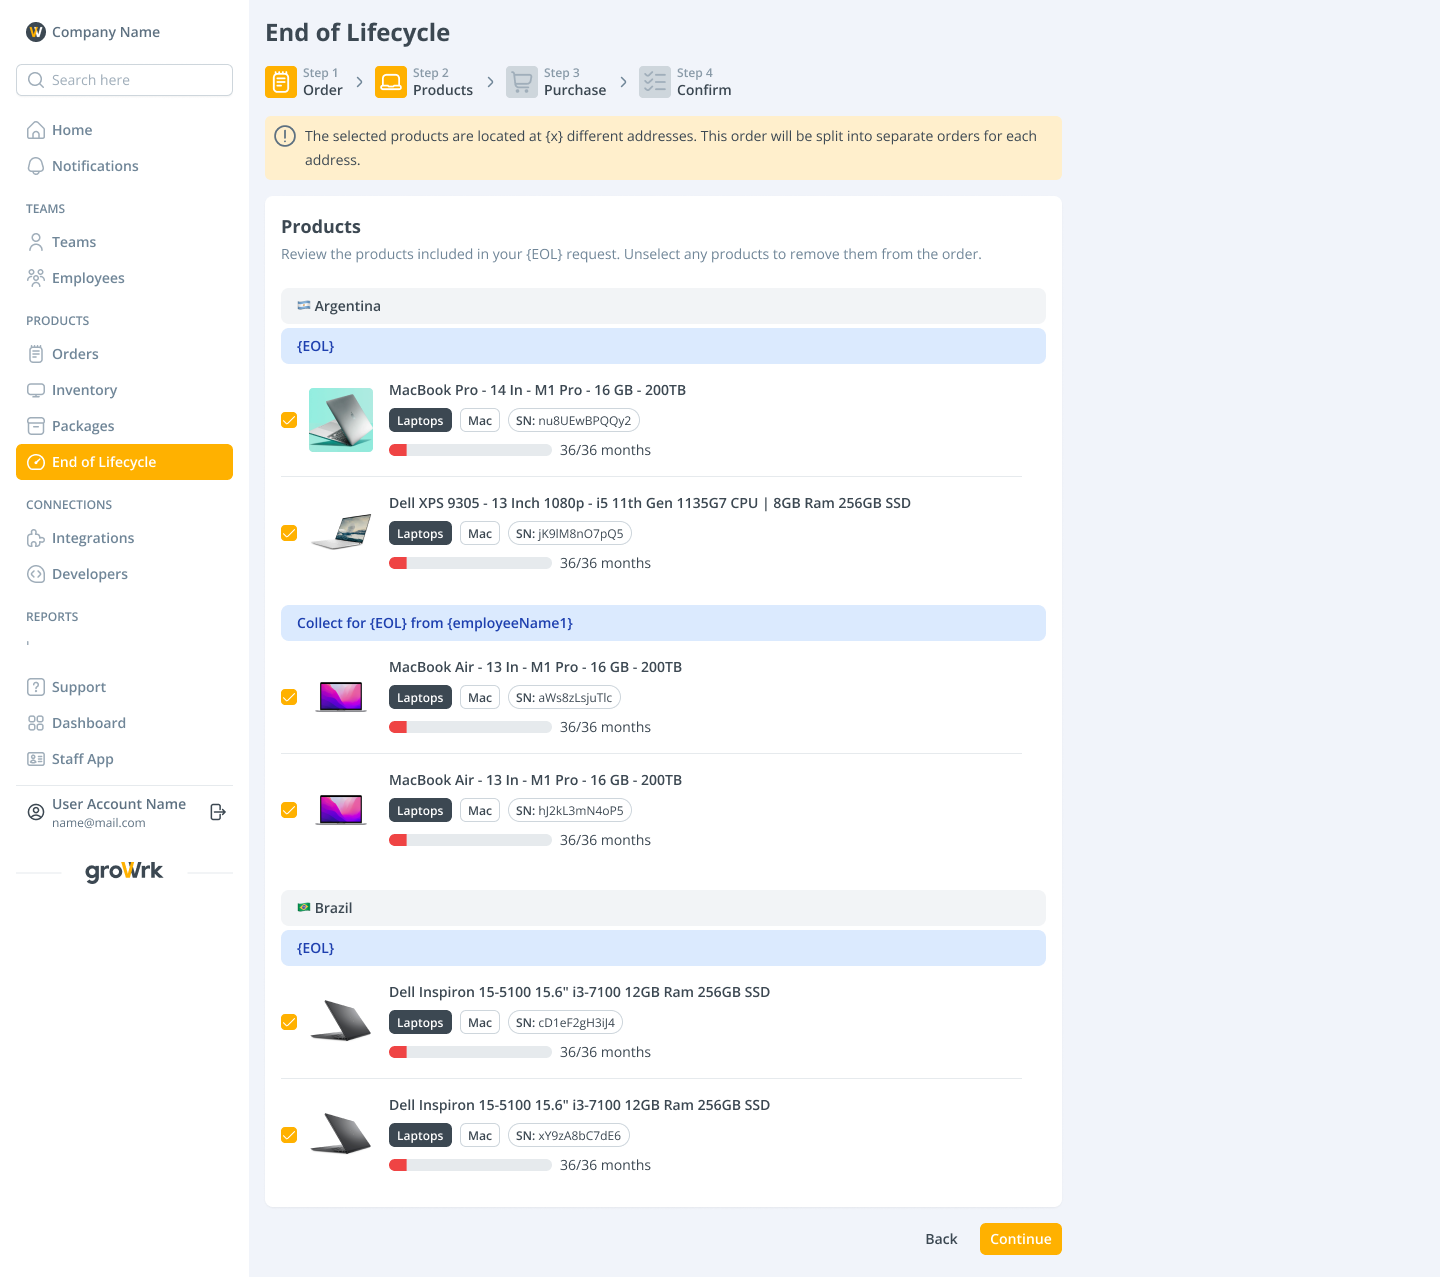The height and width of the screenshot is (1277, 1440).
Task: Untick checkbox for serial xY9zA8bC7dE6
Action: tap(289, 1135)
